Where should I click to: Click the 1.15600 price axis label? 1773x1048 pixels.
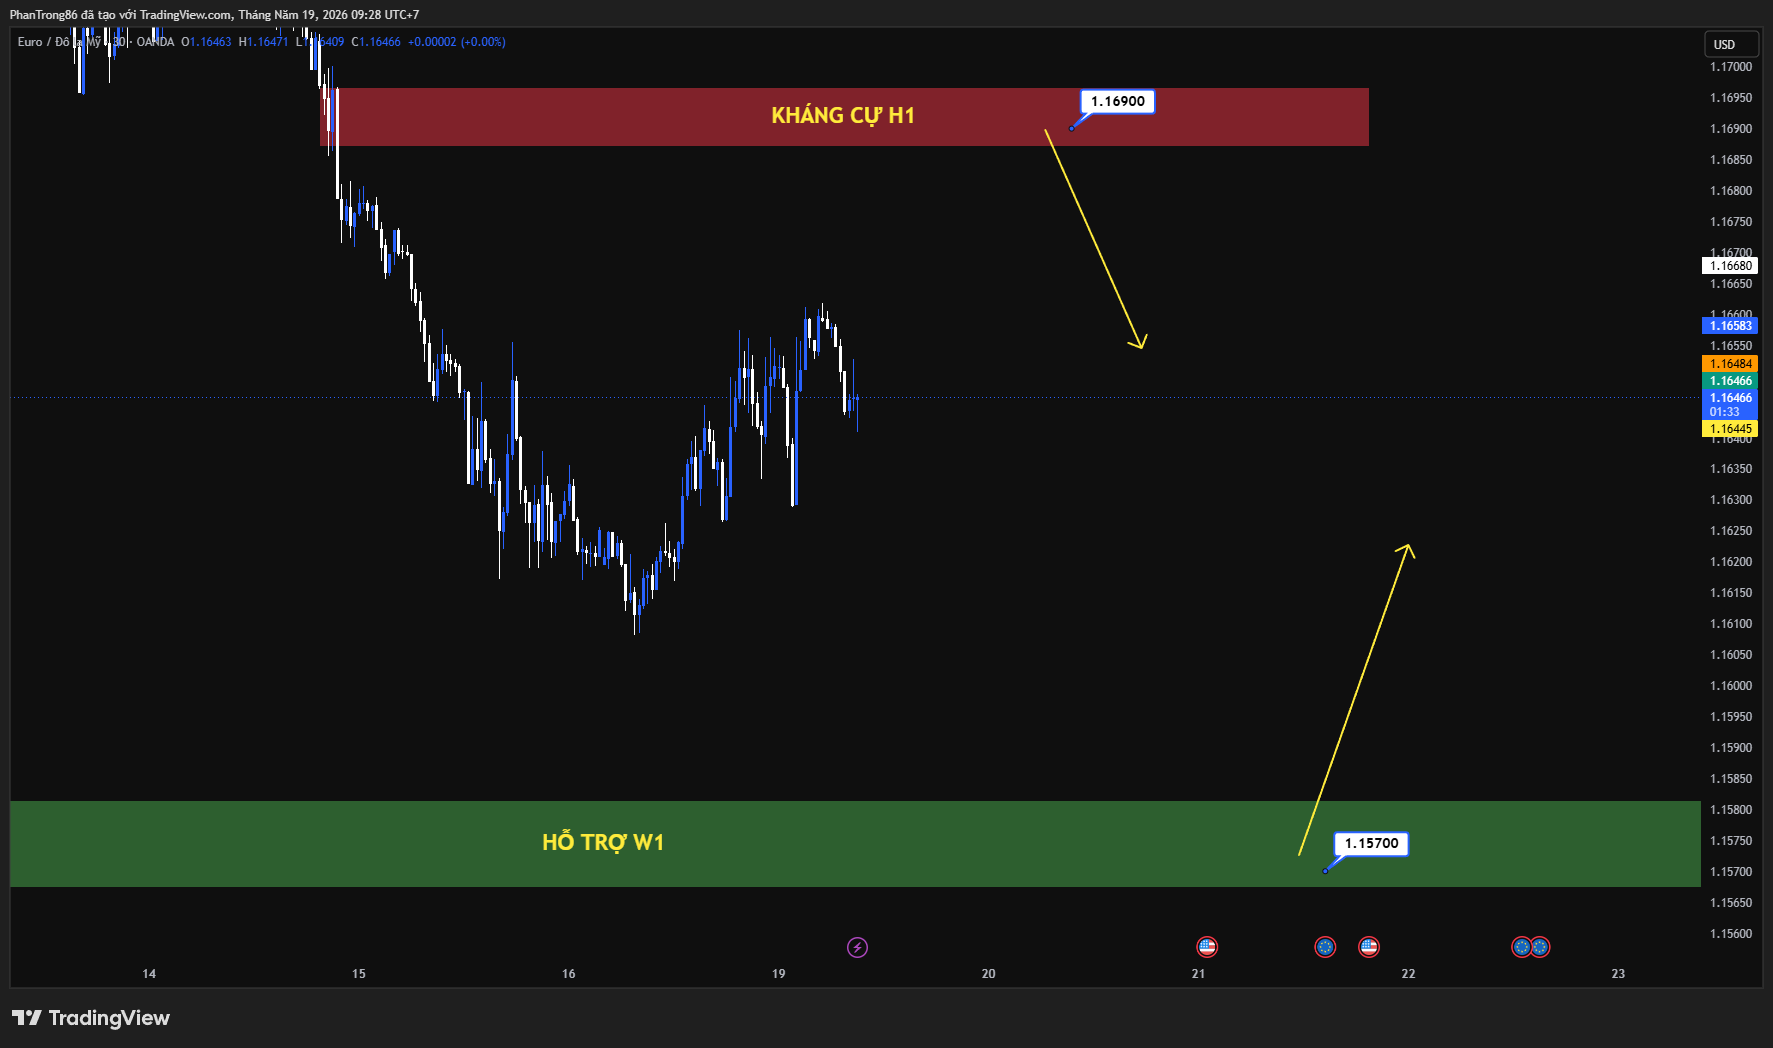[x=1731, y=934]
